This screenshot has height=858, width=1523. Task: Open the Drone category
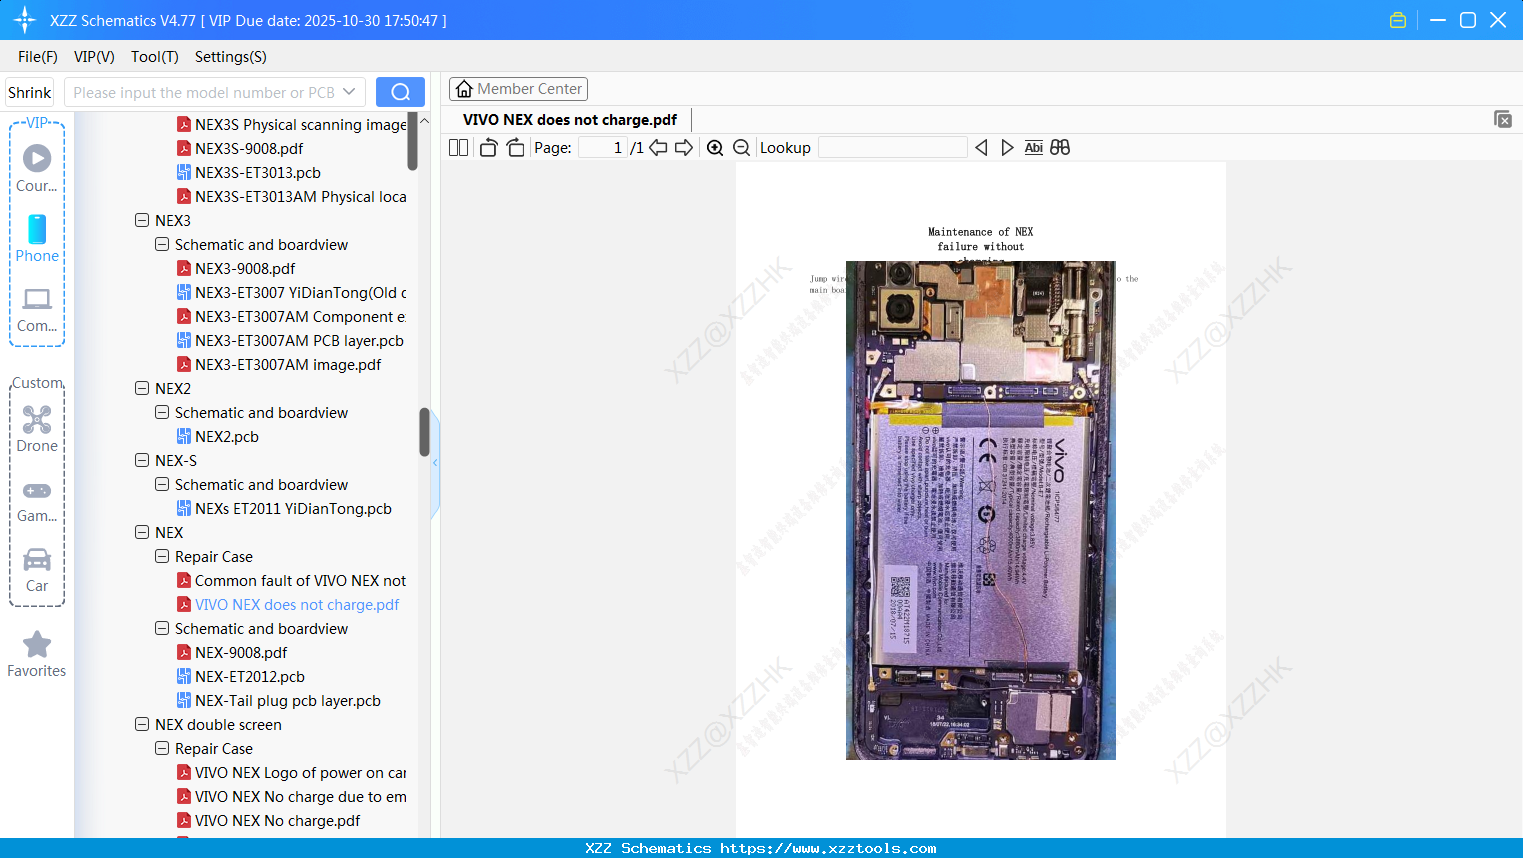pyautogui.click(x=37, y=429)
